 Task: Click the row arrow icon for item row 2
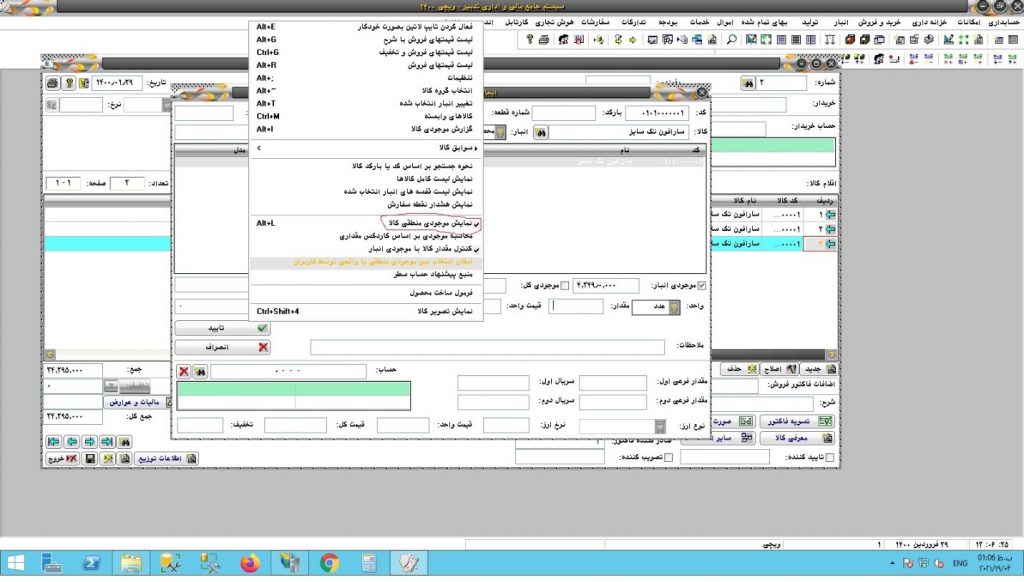click(x=830, y=229)
